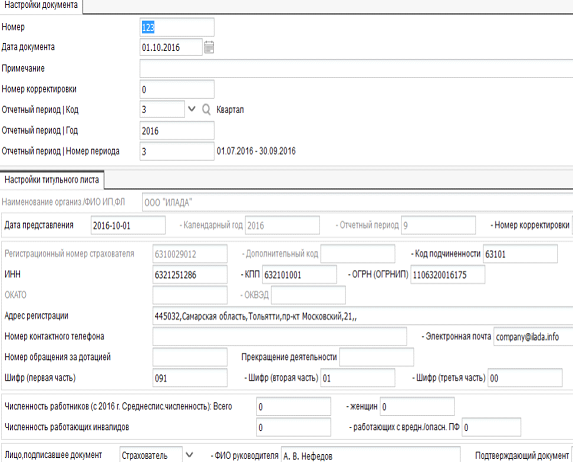Switch to the Настройки документа tab
The image size is (573, 463).
tap(41, 6)
